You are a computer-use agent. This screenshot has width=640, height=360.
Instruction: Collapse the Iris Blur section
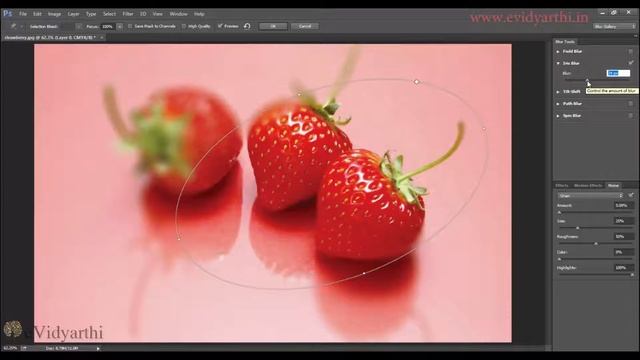[558, 63]
